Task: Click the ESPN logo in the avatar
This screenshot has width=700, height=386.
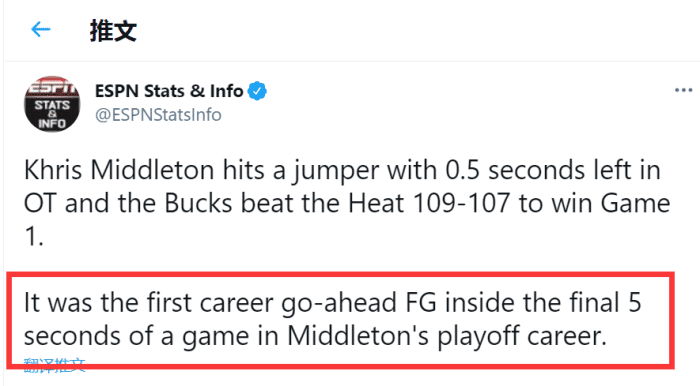Action: pos(51,87)
